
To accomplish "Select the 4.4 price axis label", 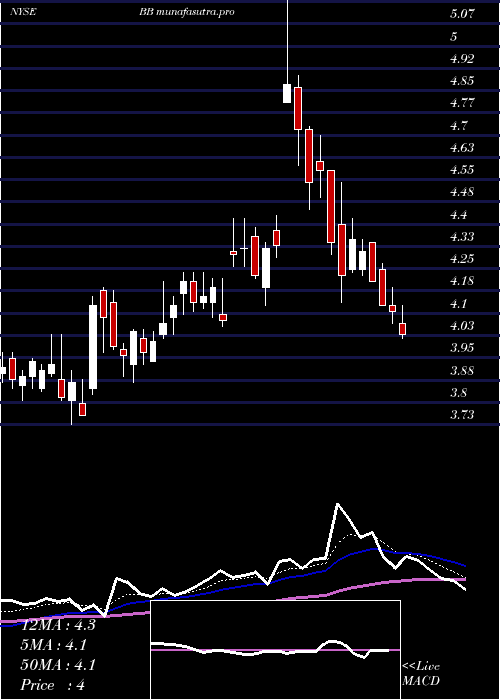I will (x=458, y=215).
